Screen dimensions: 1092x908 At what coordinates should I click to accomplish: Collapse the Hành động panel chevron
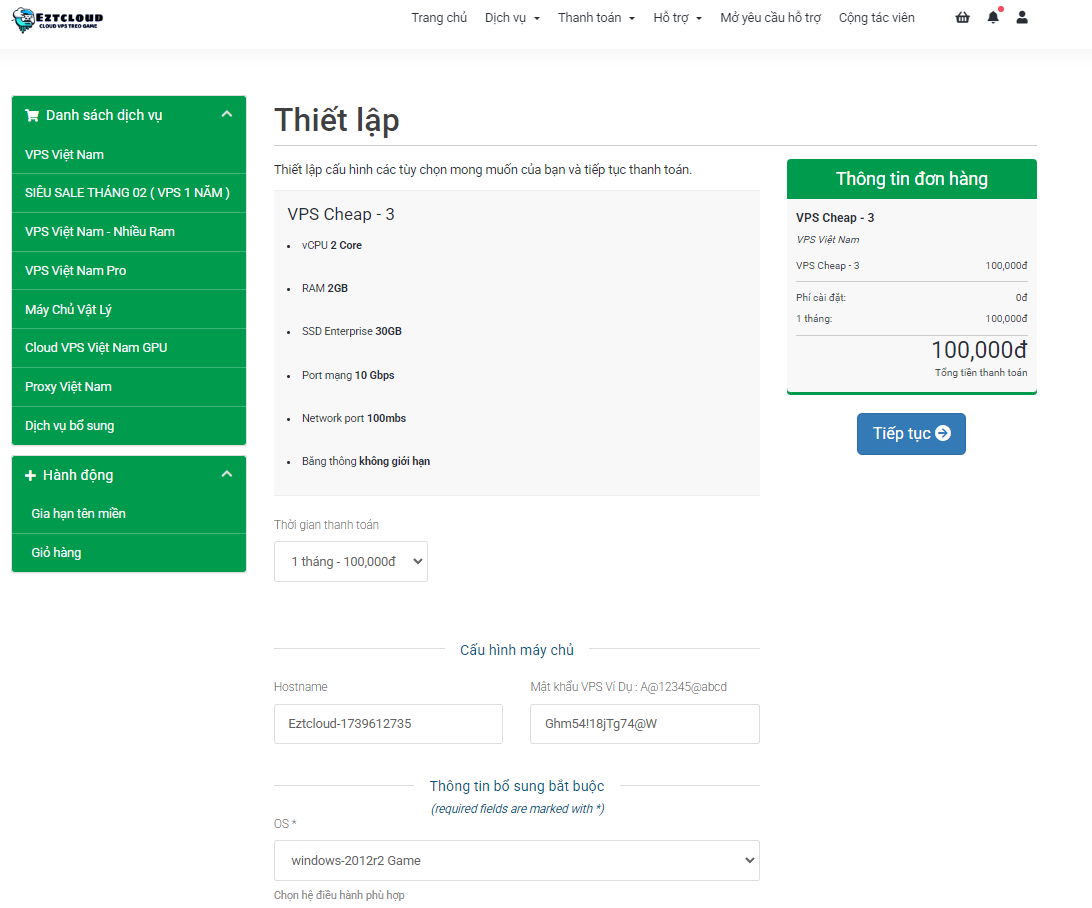tap(226, 474)
